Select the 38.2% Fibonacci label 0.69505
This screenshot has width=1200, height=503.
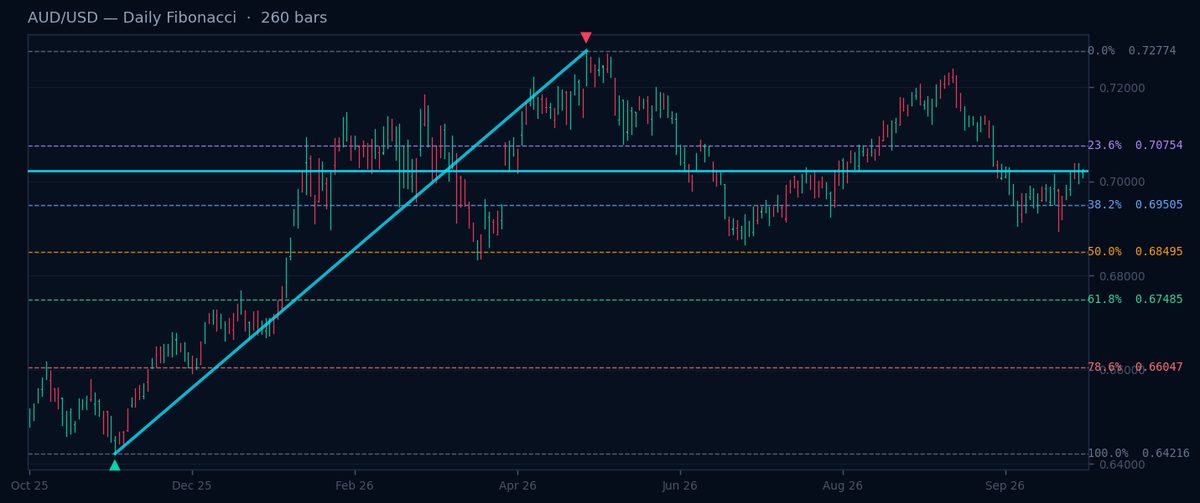[x=1135, y=205]
